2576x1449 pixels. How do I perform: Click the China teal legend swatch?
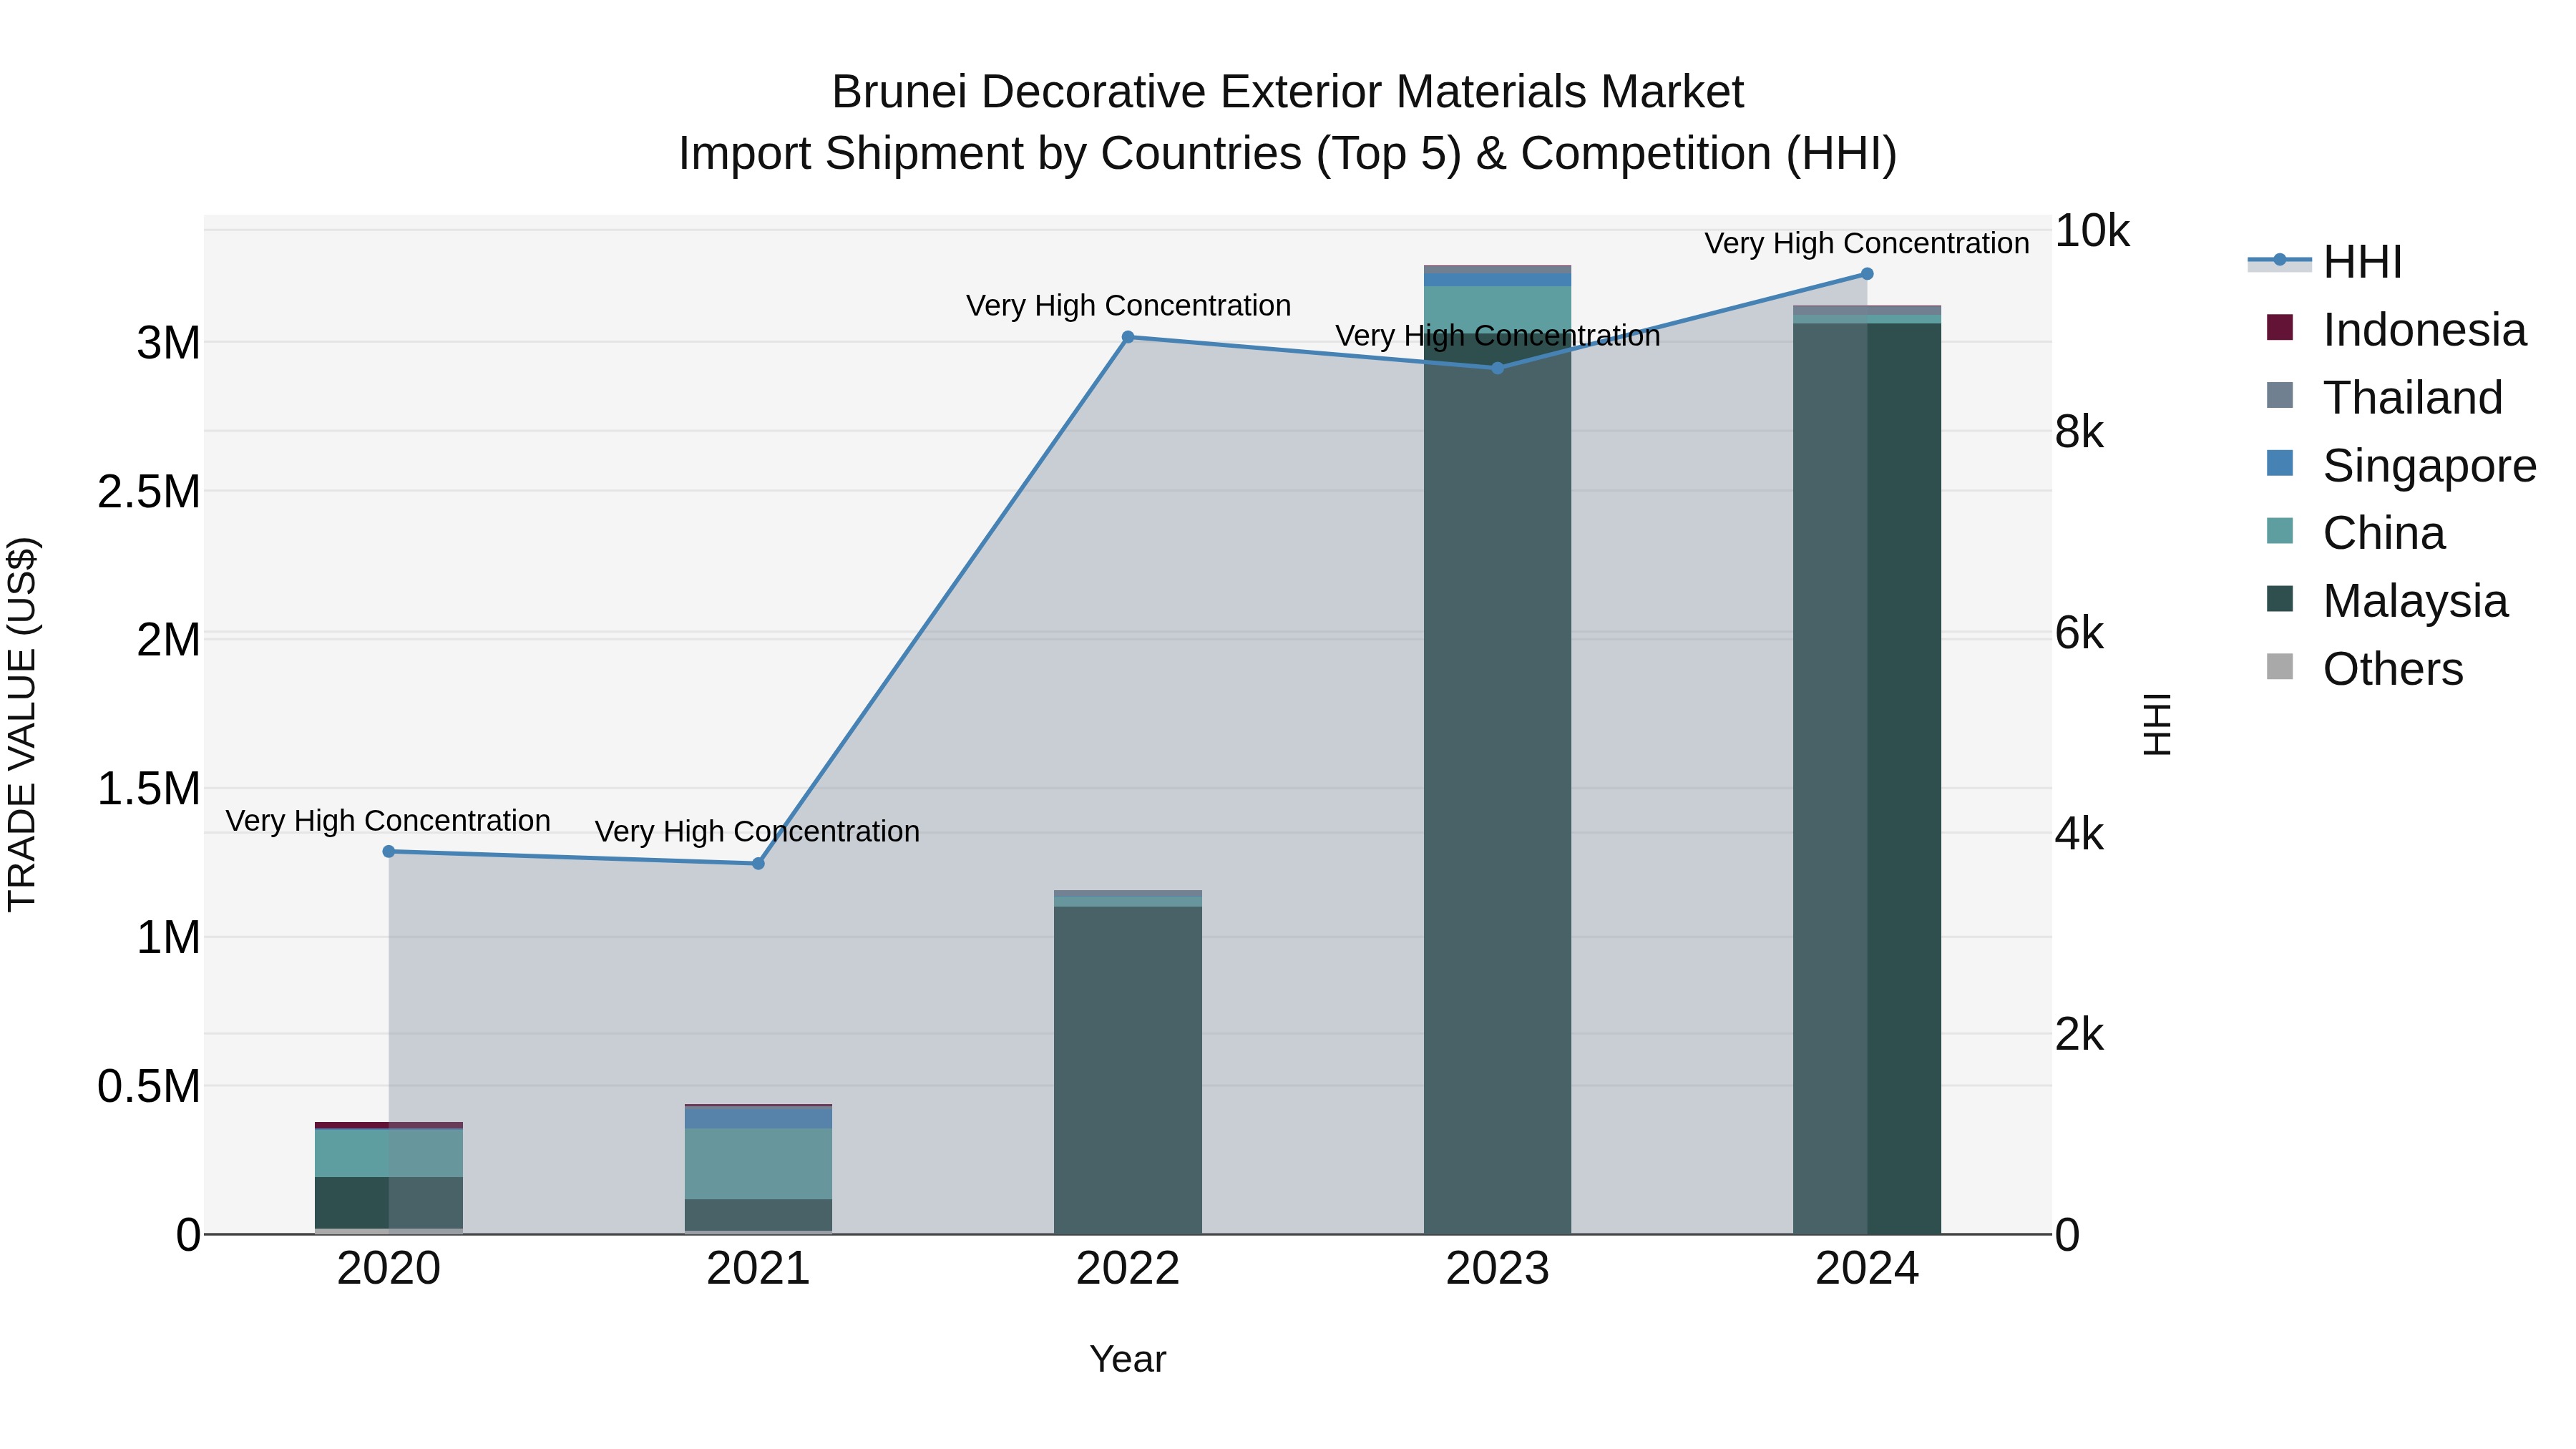pyautogui.click(x=2279, y=530)
